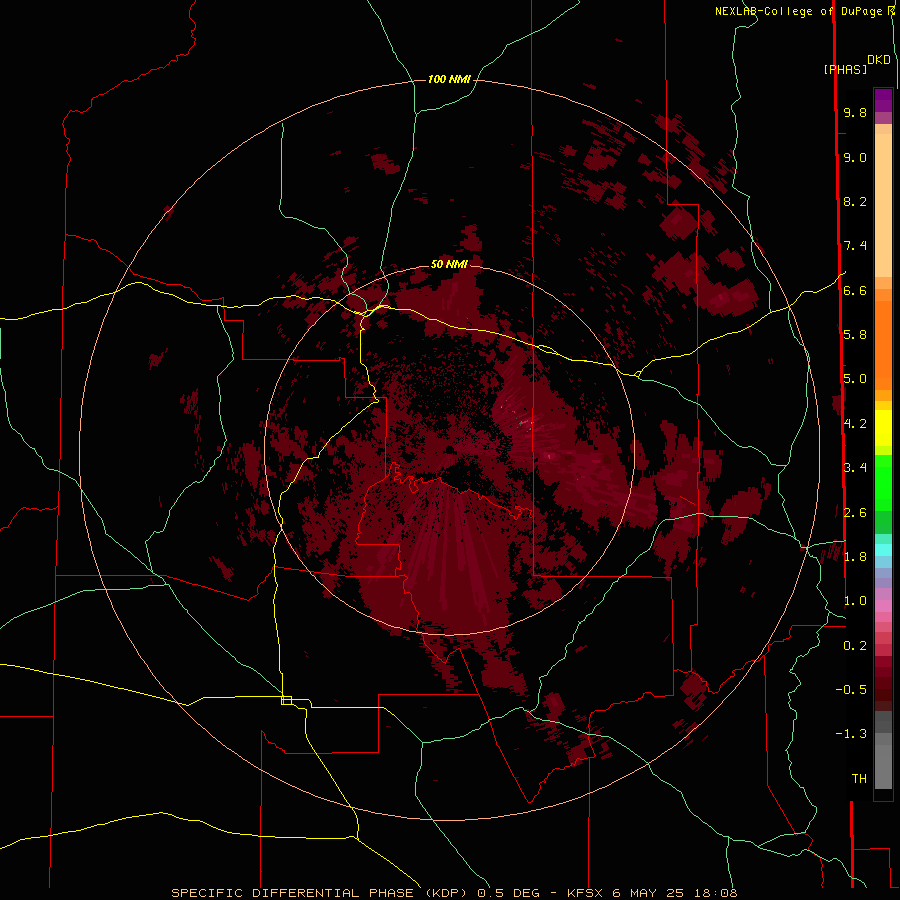The width and height of the screenshot is (900, 900).
Task: Click the -0.5 scale value
Action: pos(851,690)
